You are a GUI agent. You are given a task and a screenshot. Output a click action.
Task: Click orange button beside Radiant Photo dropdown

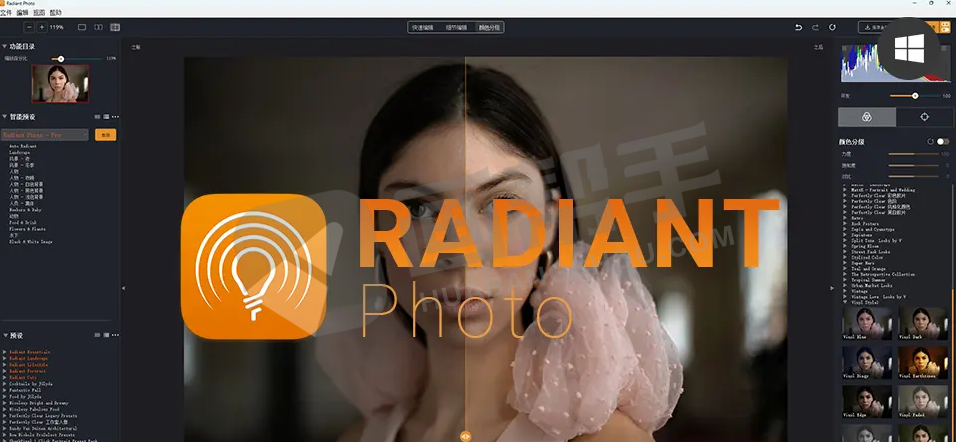click(x=105, y=135)
